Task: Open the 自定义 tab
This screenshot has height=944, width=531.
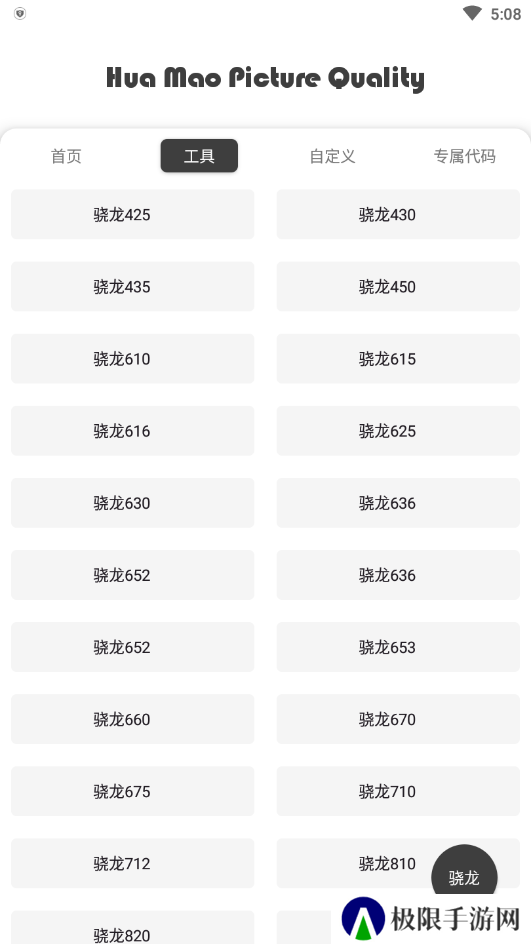Action: pyautogui.click(x=332, y=156)
